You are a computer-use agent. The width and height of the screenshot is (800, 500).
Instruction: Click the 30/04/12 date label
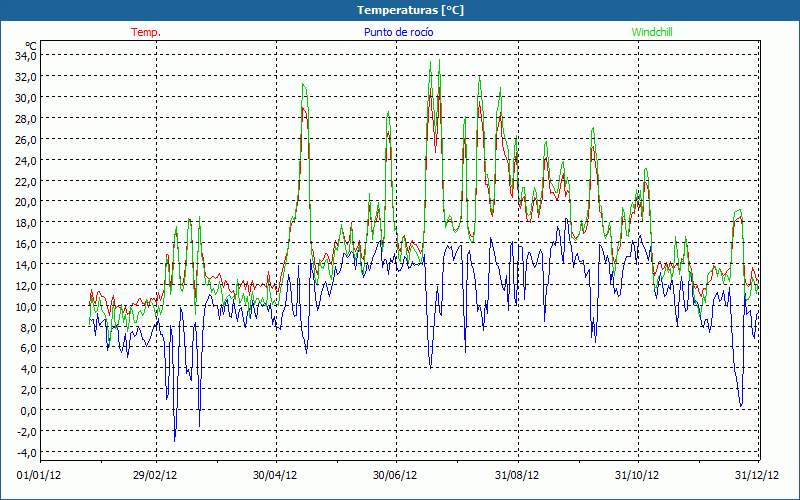coord(275,475)
